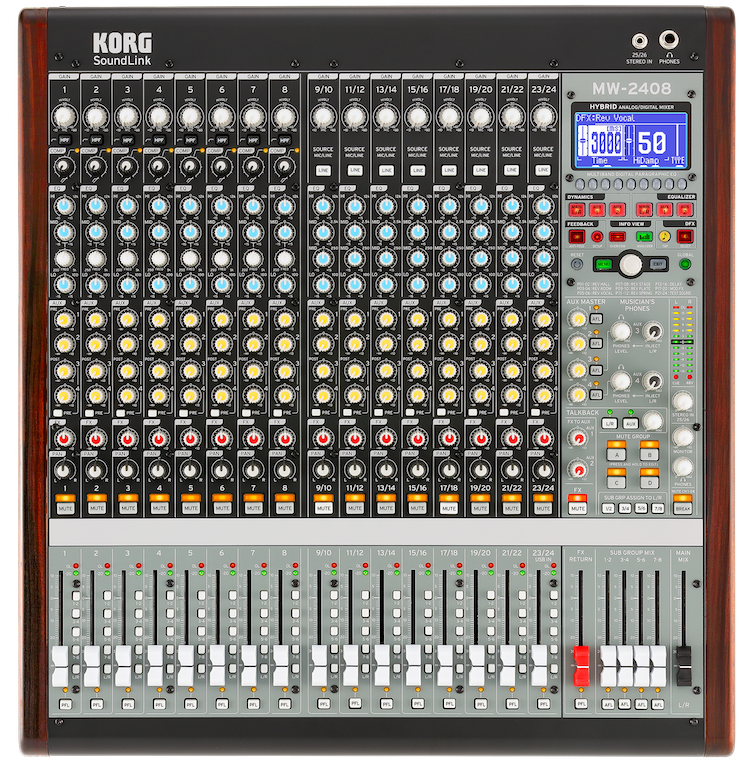Mute stereo channel 23/24
Screen dimensions: 750x762
coord(543,508)
